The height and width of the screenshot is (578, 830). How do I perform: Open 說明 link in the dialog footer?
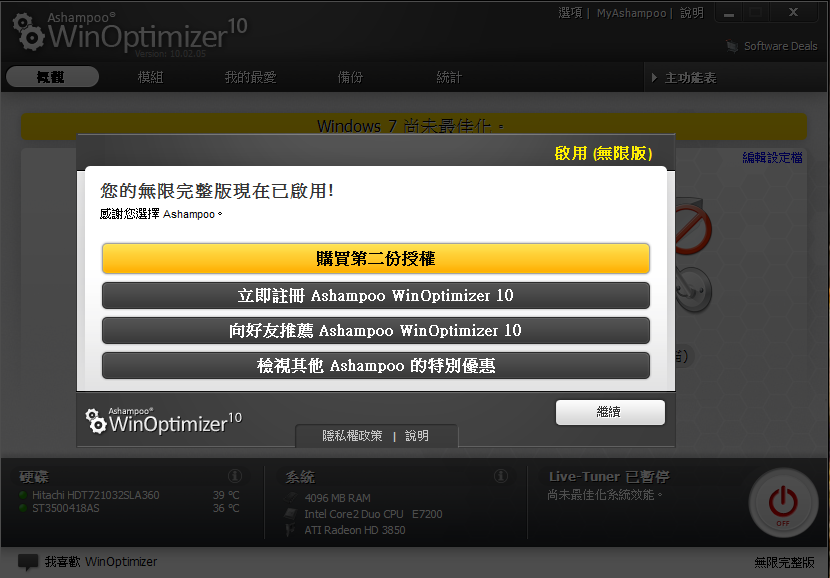pyautogui.click(x=417, y=436)
